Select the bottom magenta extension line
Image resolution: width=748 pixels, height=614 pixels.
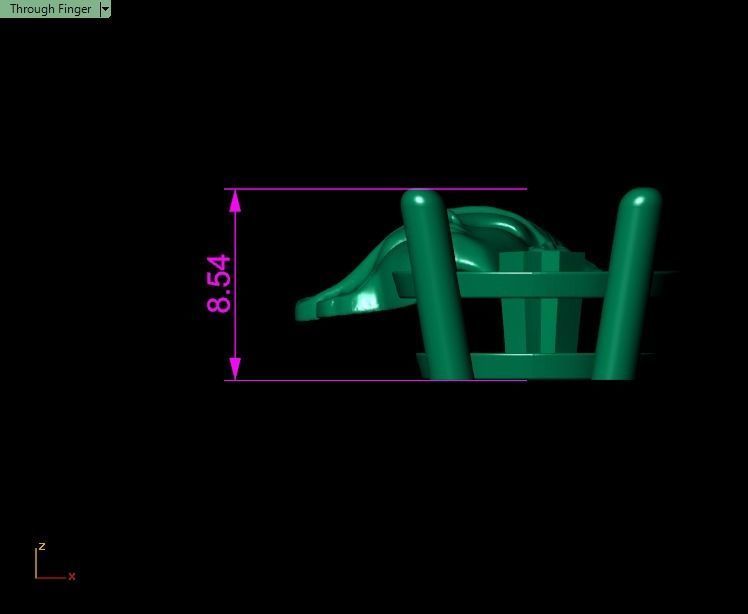[375, 381]
